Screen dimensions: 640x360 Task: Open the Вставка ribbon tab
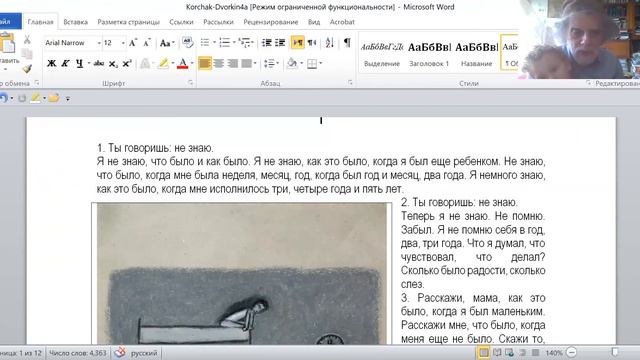pos(76,22)
